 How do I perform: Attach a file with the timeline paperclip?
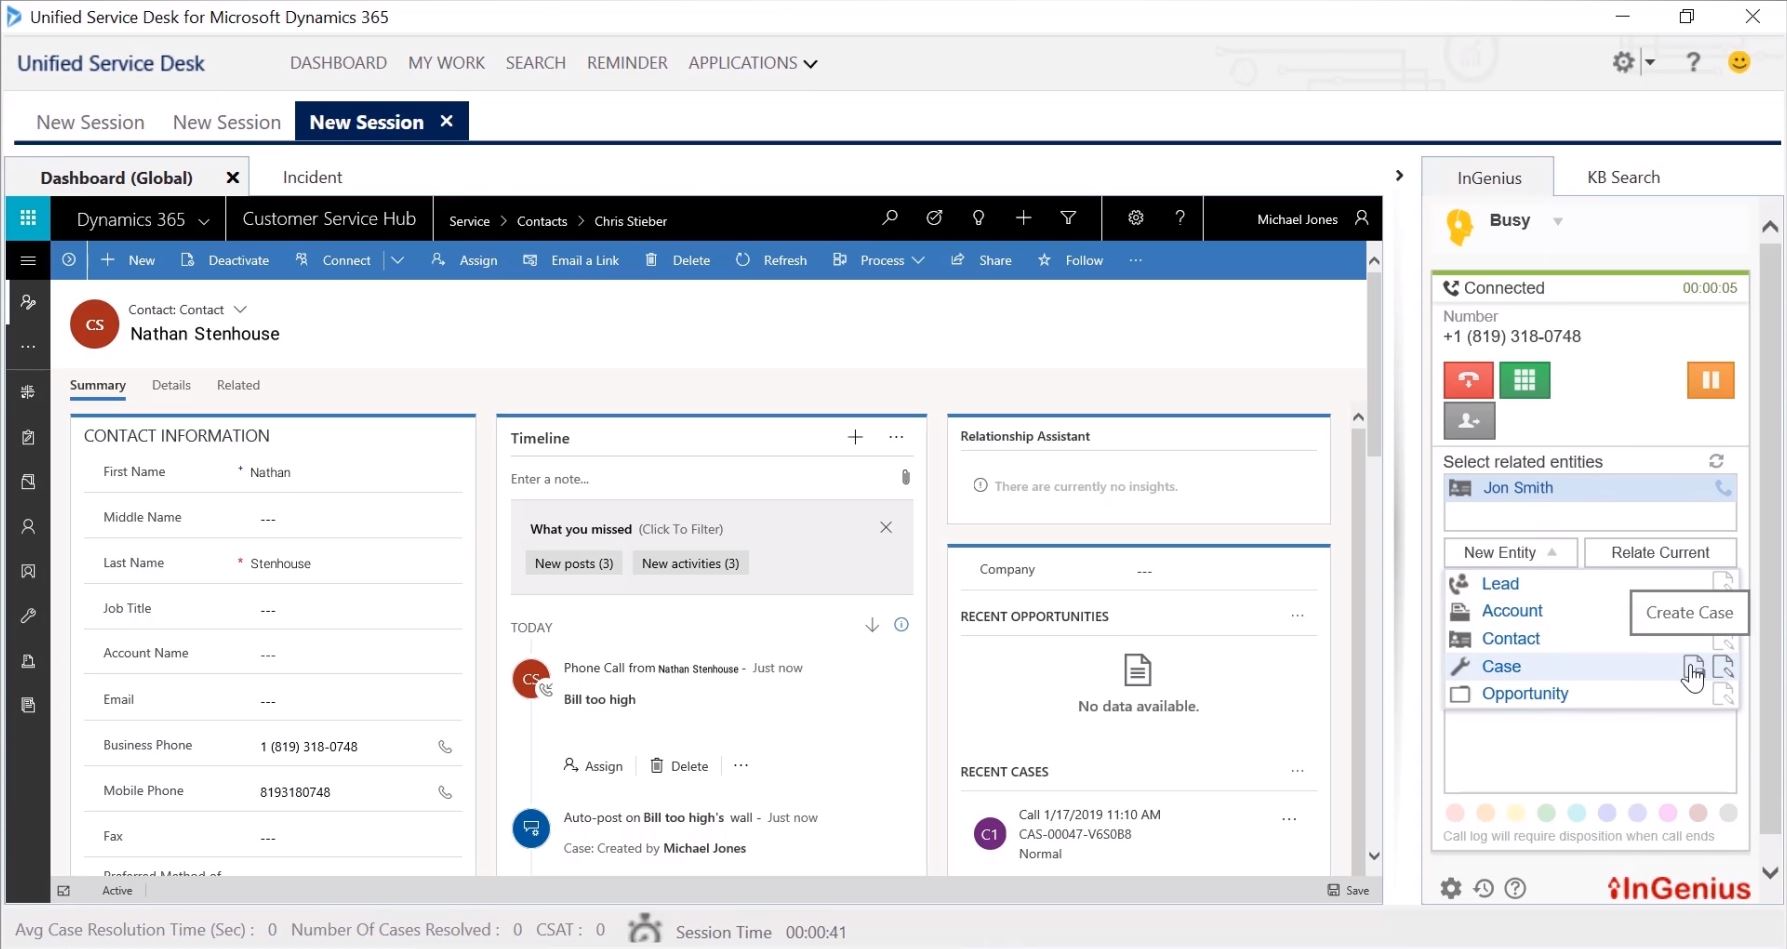(905, 478)
